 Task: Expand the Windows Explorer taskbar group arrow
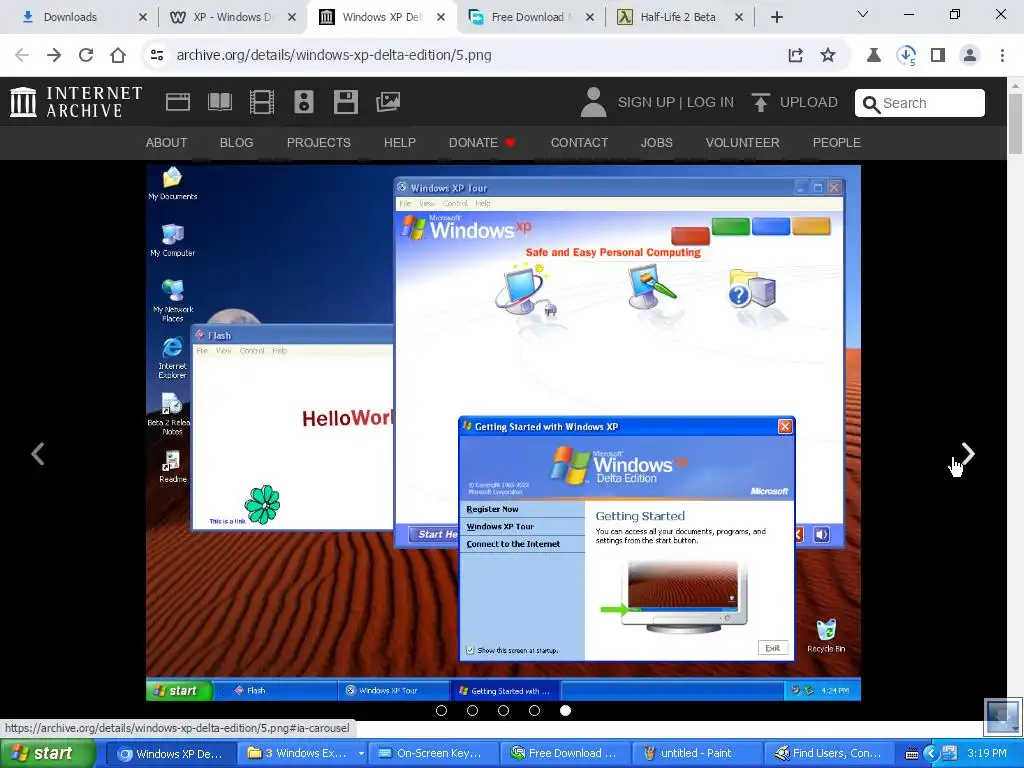(x=360, y=754)
